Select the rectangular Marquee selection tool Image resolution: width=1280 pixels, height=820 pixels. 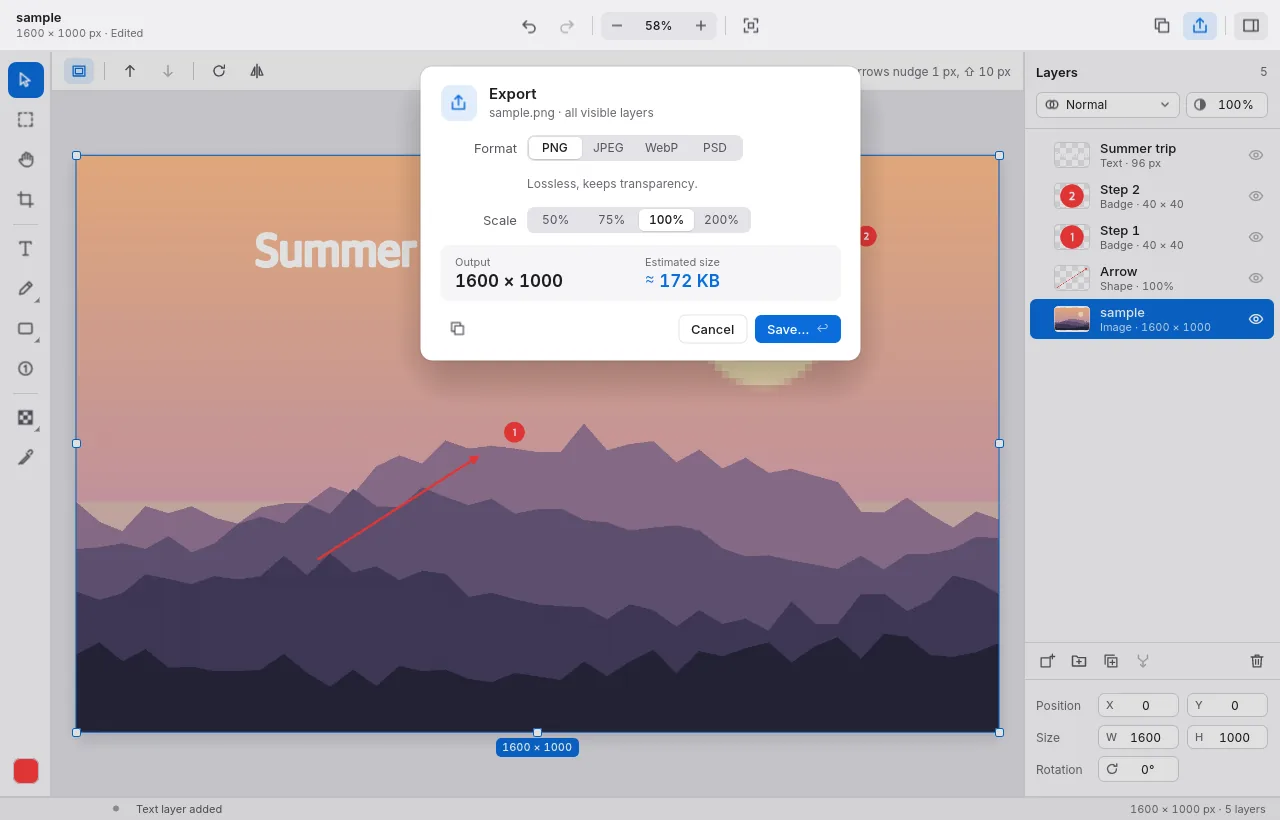coord(26,120)
